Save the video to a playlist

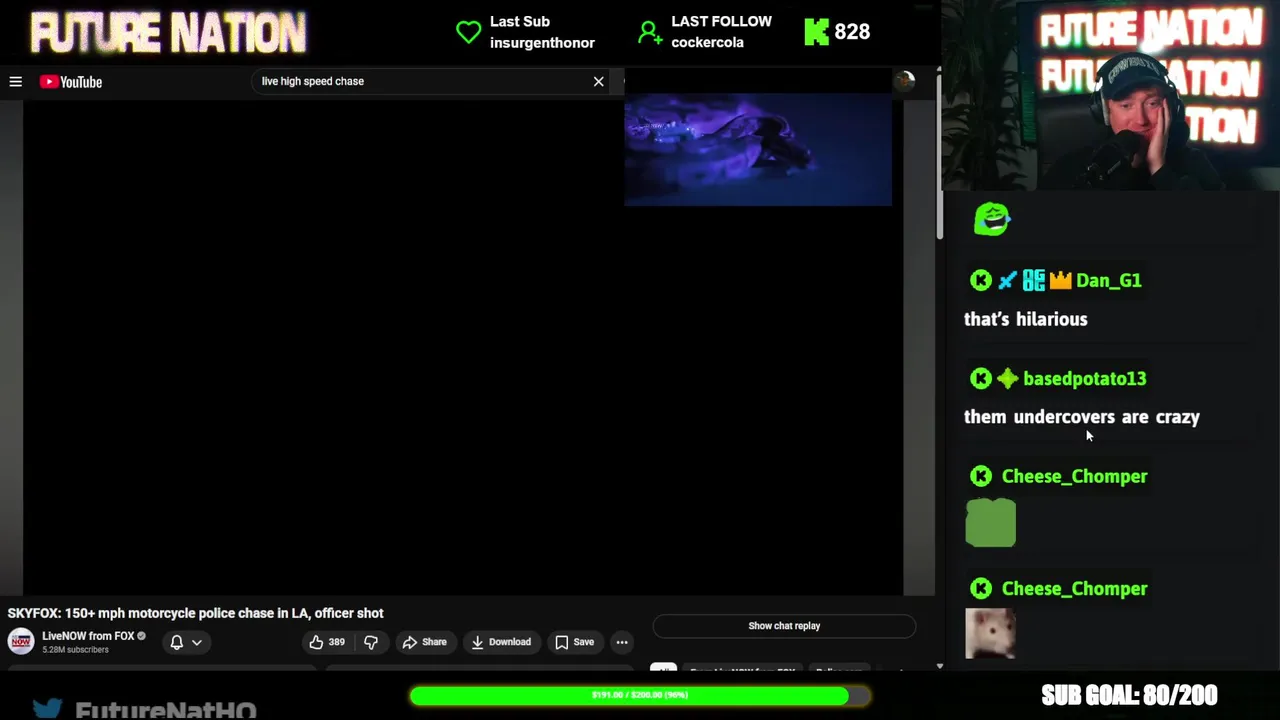(574, 642)
